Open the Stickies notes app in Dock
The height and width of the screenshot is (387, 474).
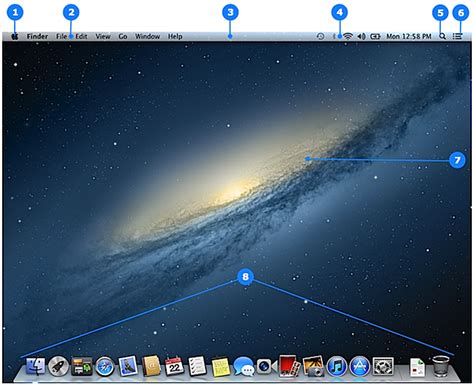click(x=221, y=367)
